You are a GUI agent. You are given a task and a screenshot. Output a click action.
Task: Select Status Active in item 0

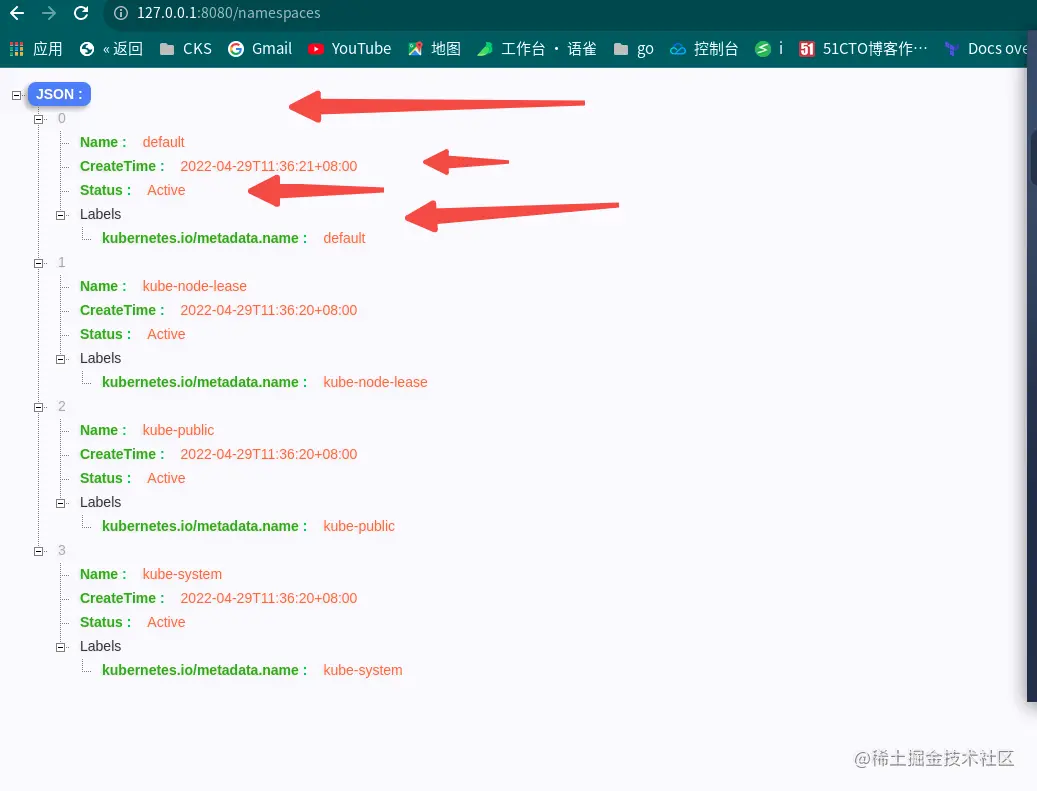tap(166, 190)
